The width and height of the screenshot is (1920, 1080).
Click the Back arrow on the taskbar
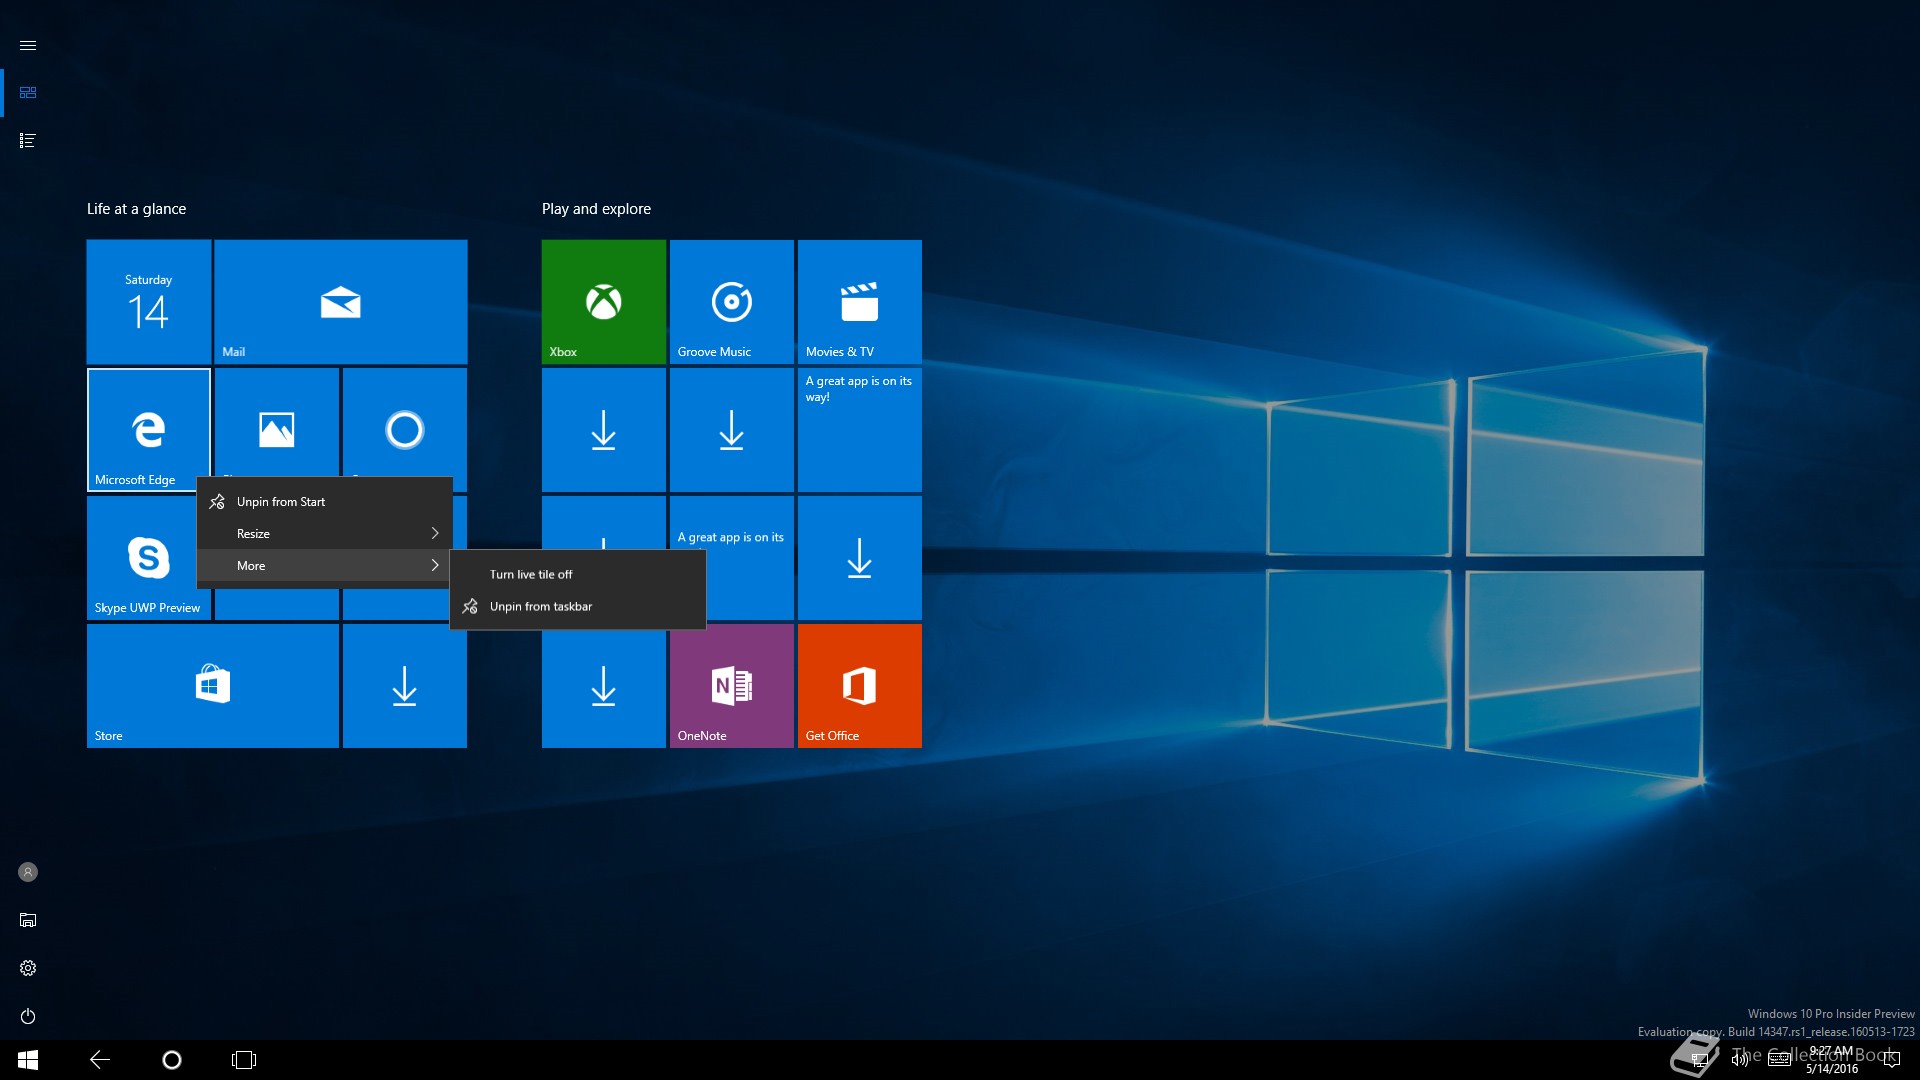[100, 1060]
